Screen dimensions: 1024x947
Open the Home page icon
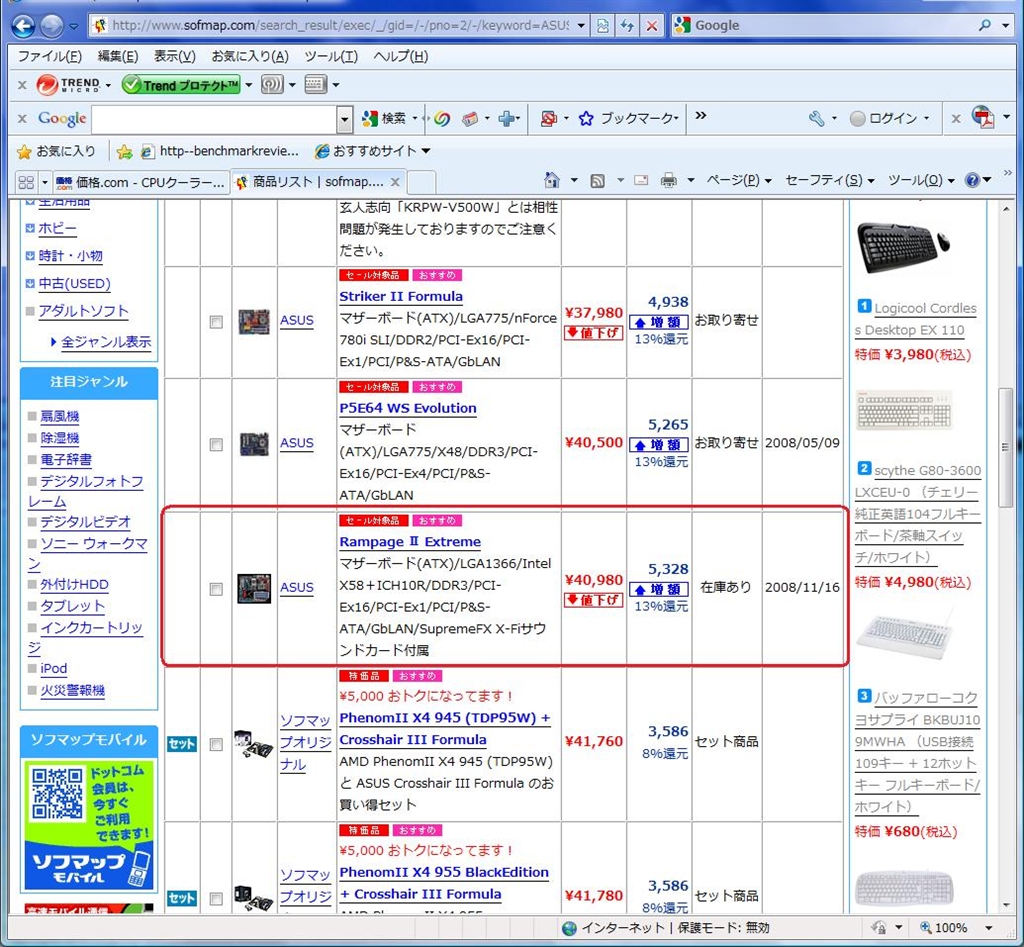coord(551,180)
